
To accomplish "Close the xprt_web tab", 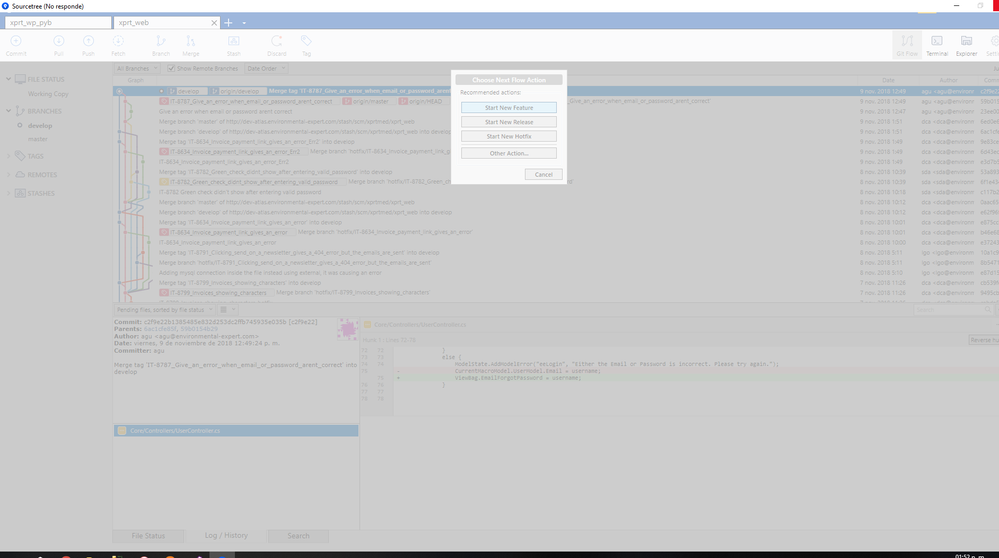I will tap(214, 22).
